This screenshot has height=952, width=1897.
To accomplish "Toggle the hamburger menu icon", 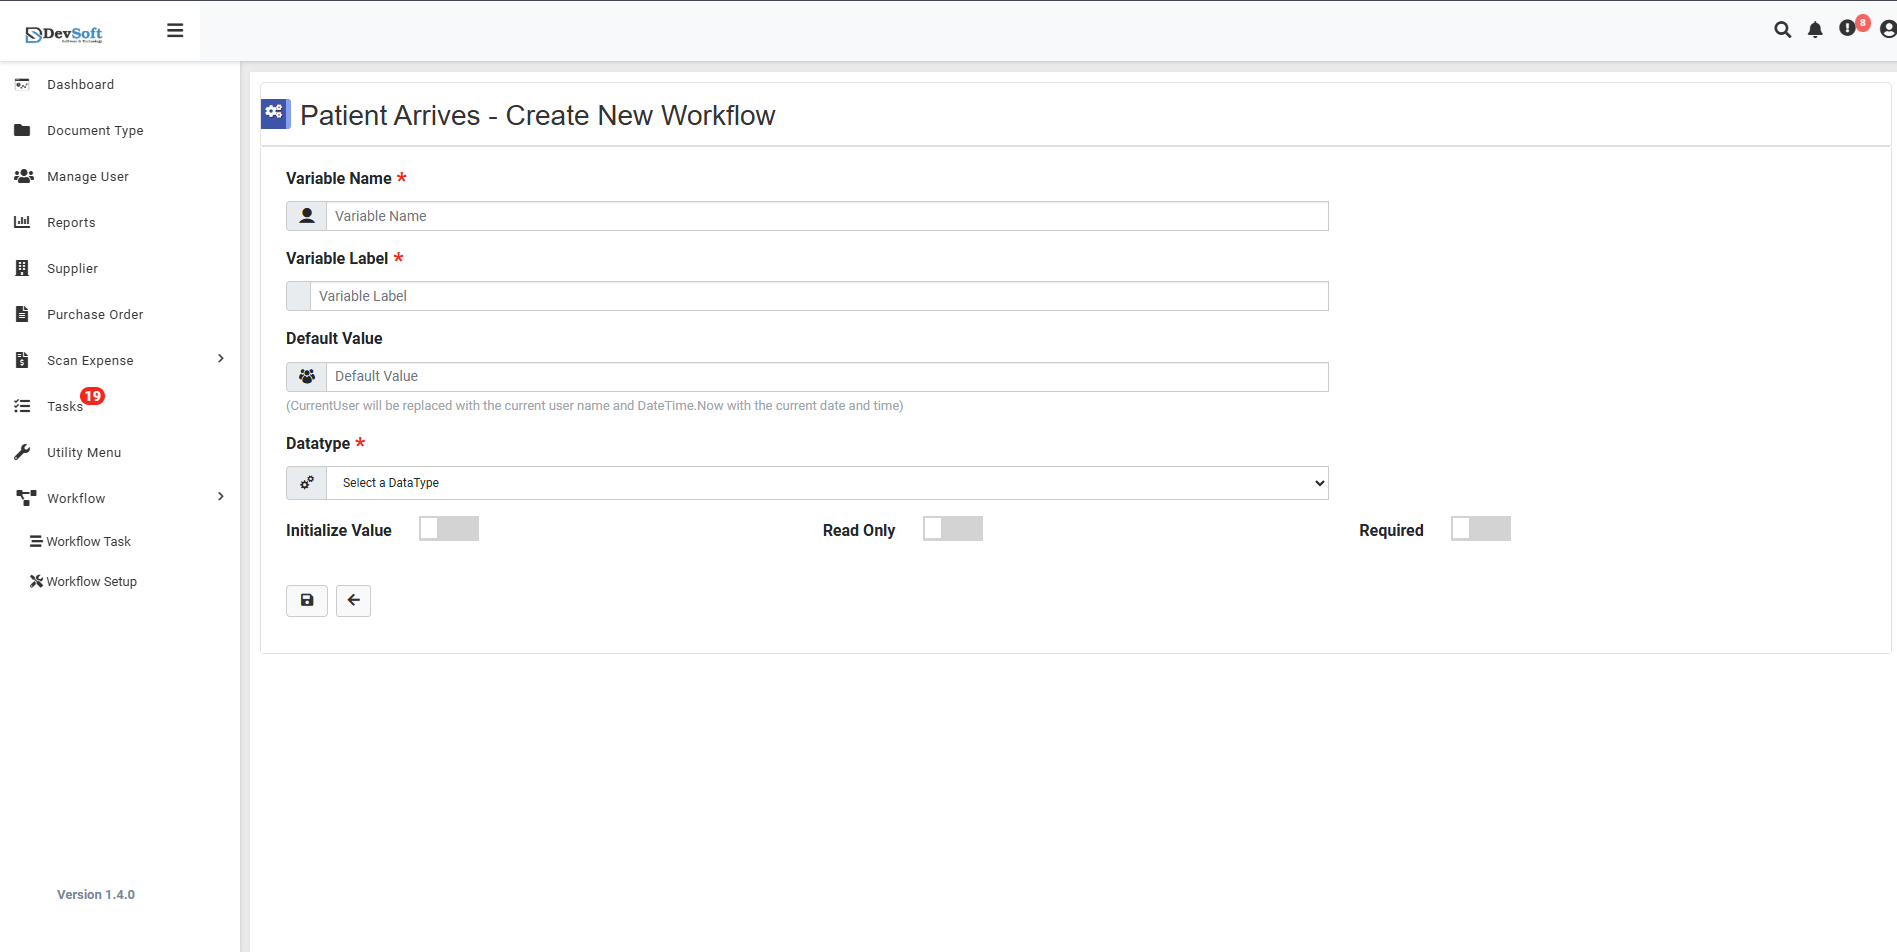I will click(175, 30).
